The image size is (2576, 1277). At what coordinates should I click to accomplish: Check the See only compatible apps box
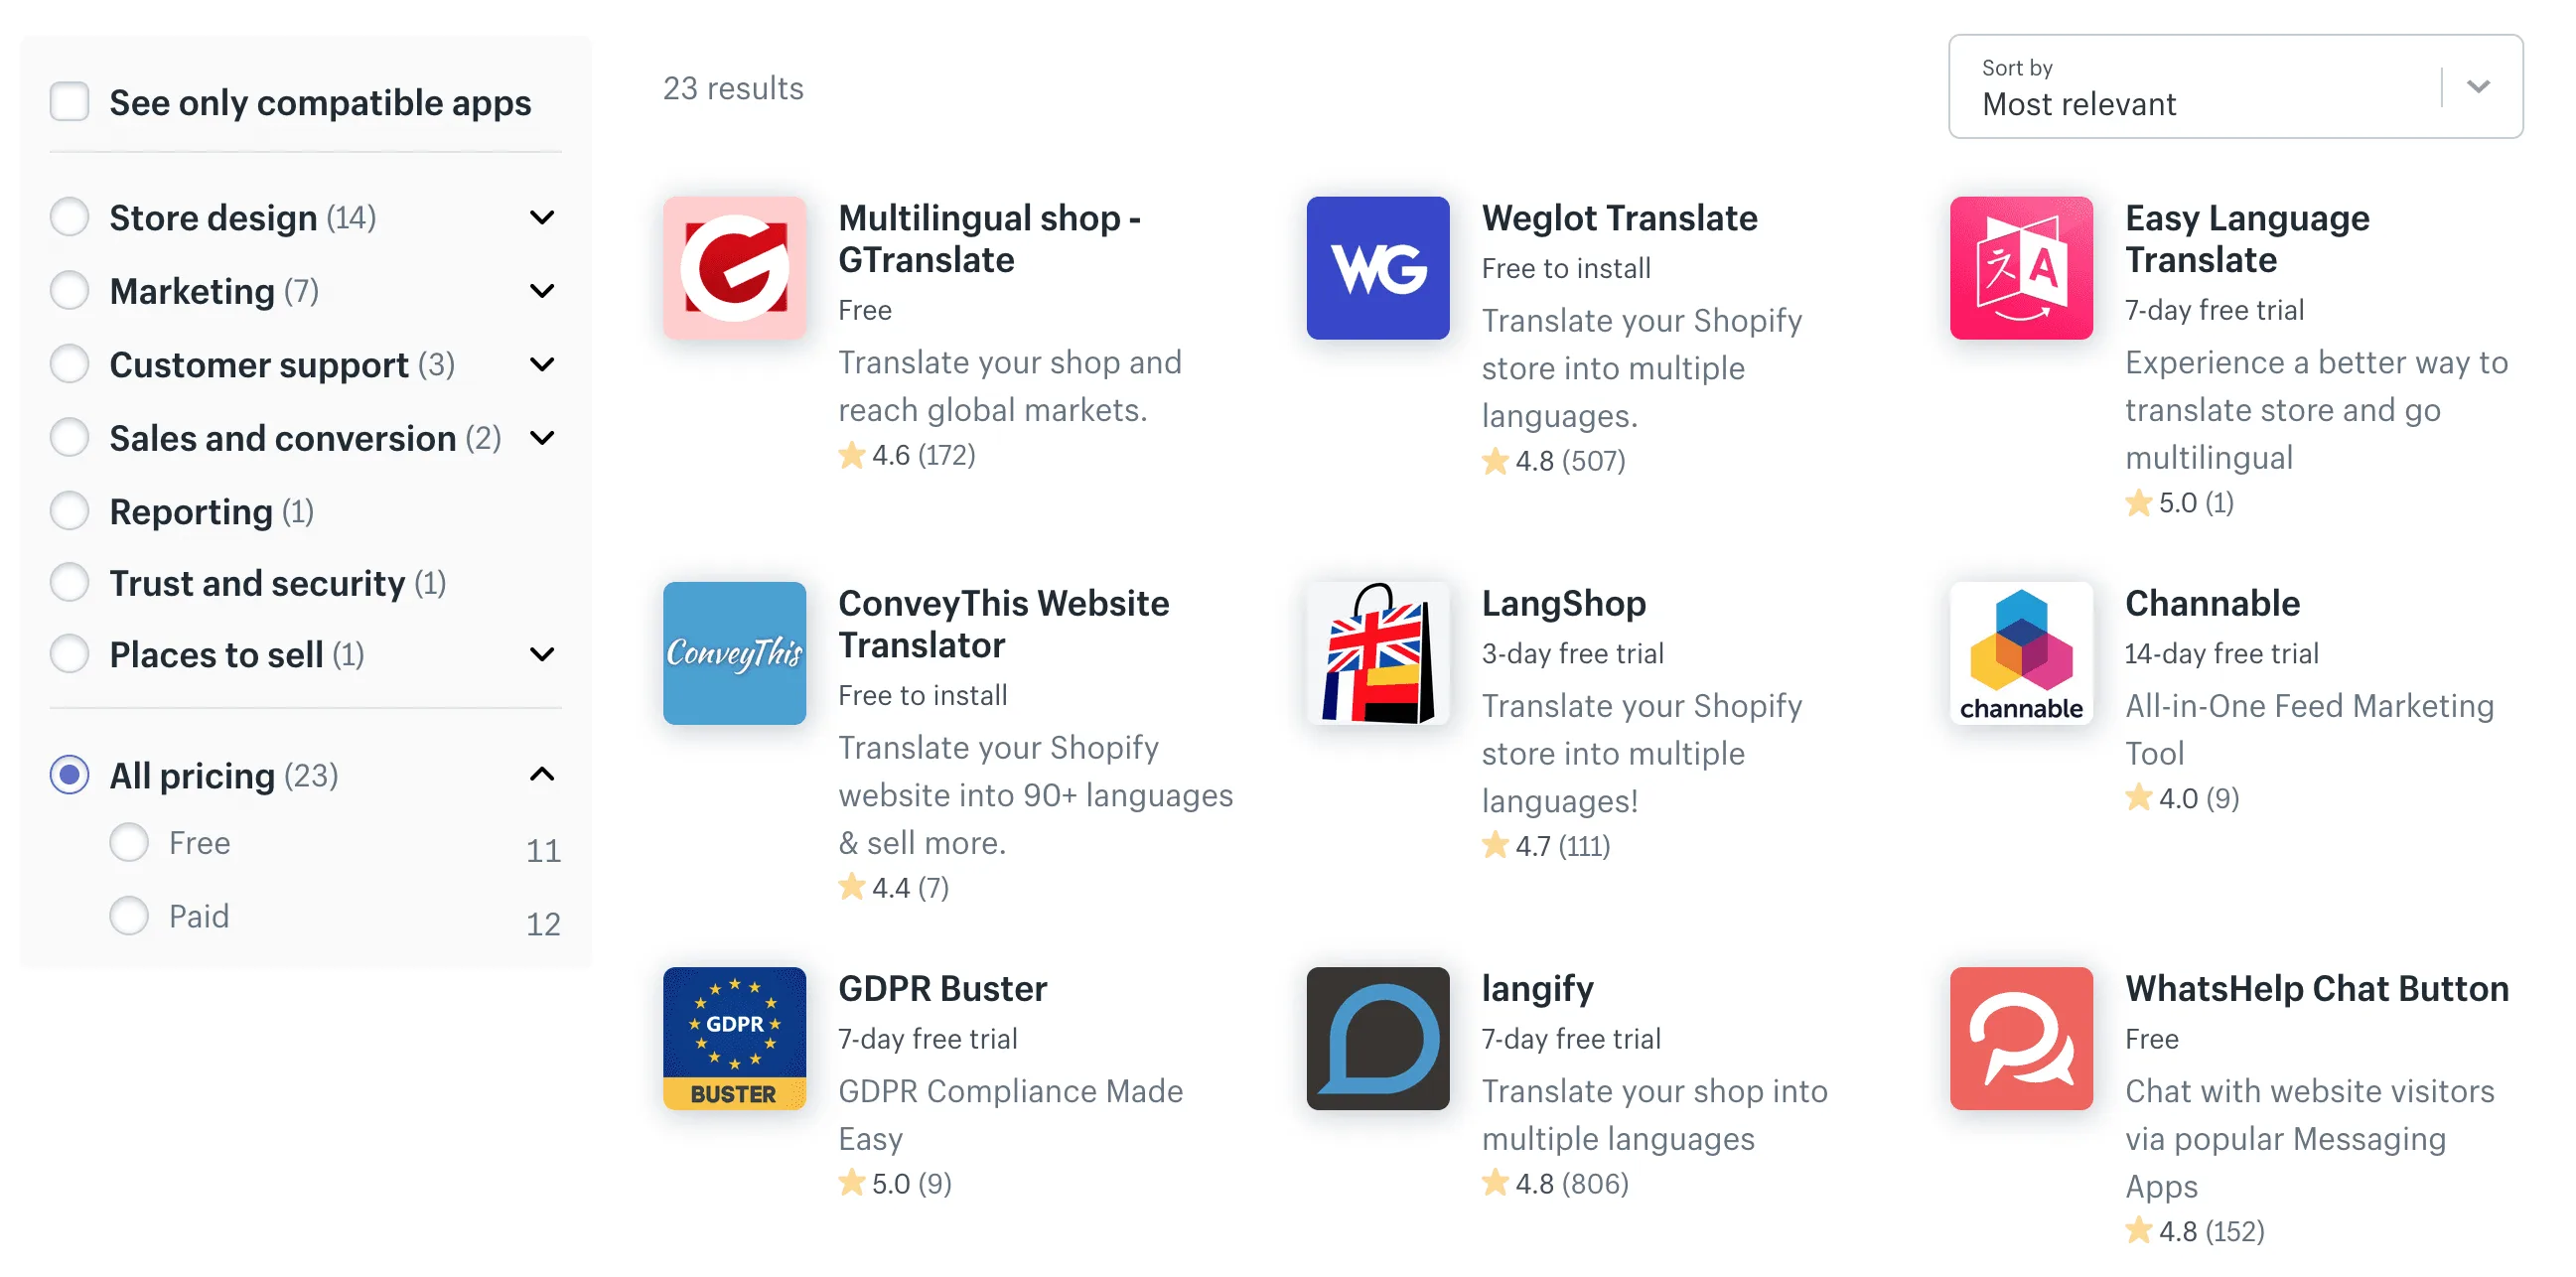(70, 102)
